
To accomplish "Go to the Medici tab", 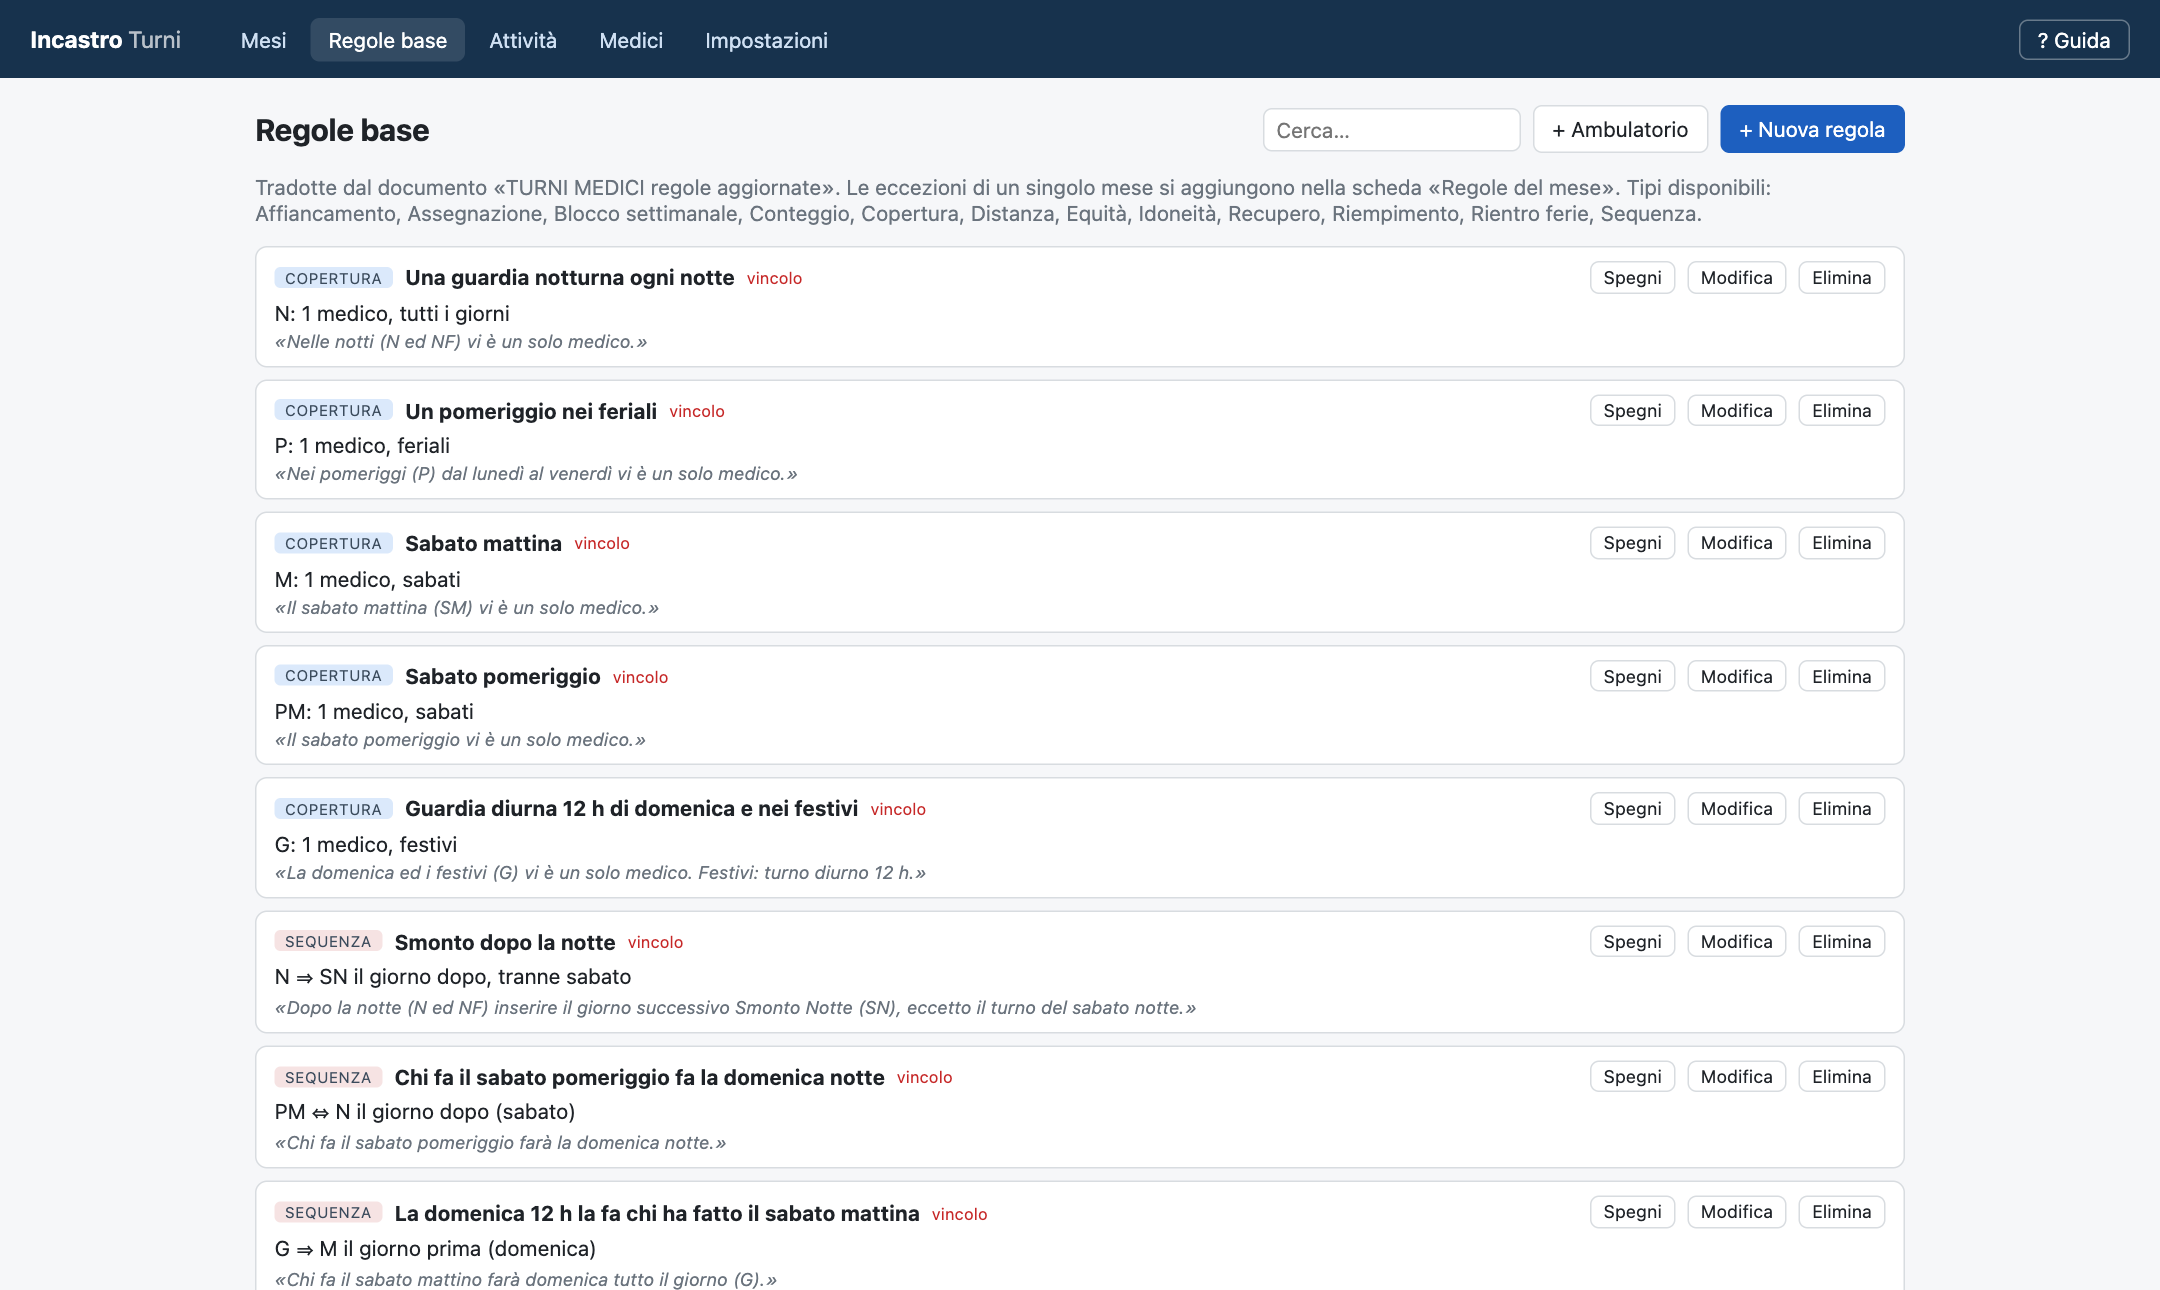I will tap(631, 40).
